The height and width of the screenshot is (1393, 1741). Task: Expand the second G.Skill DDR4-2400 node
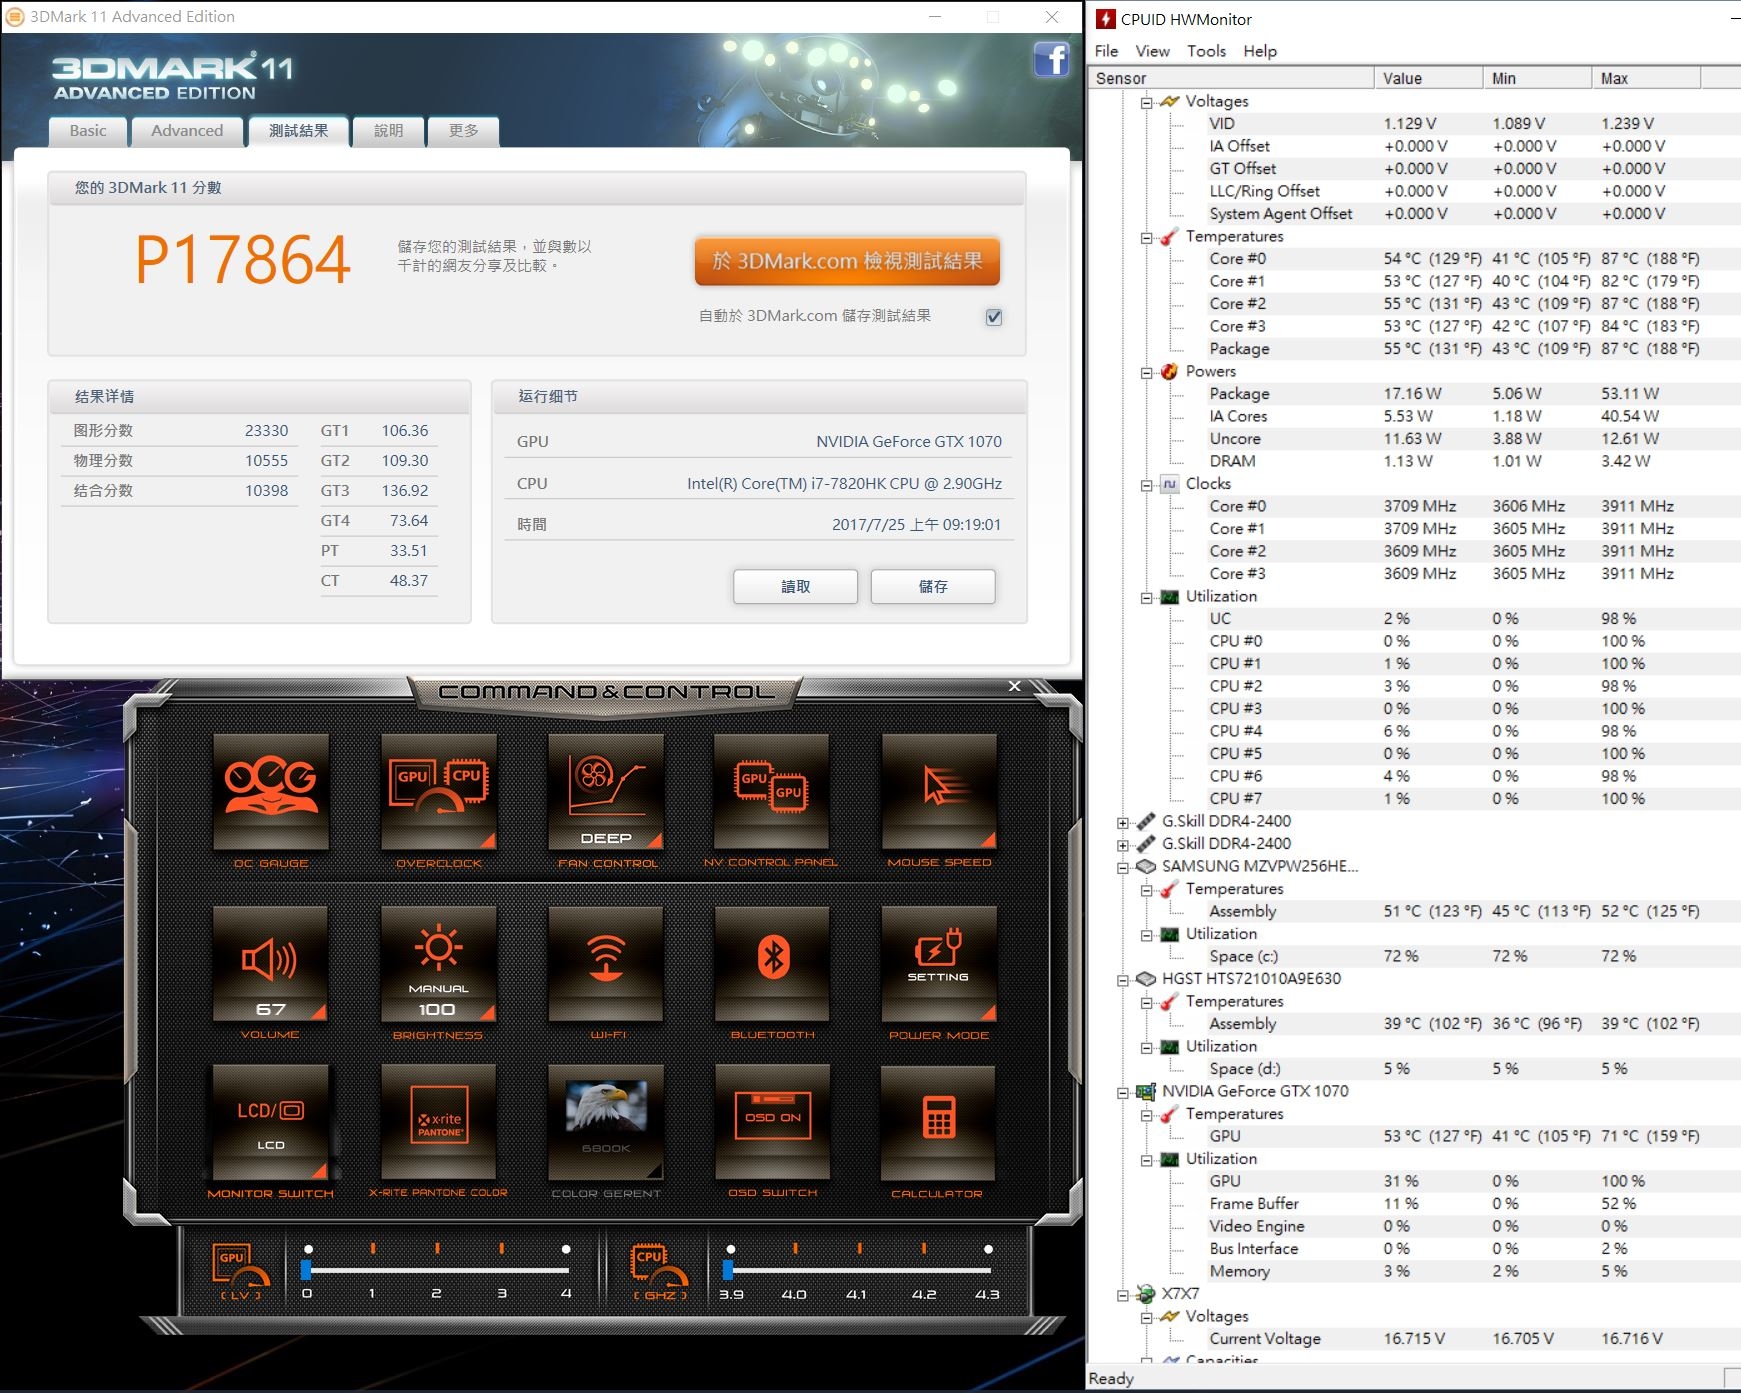[x=1123, y=845]
